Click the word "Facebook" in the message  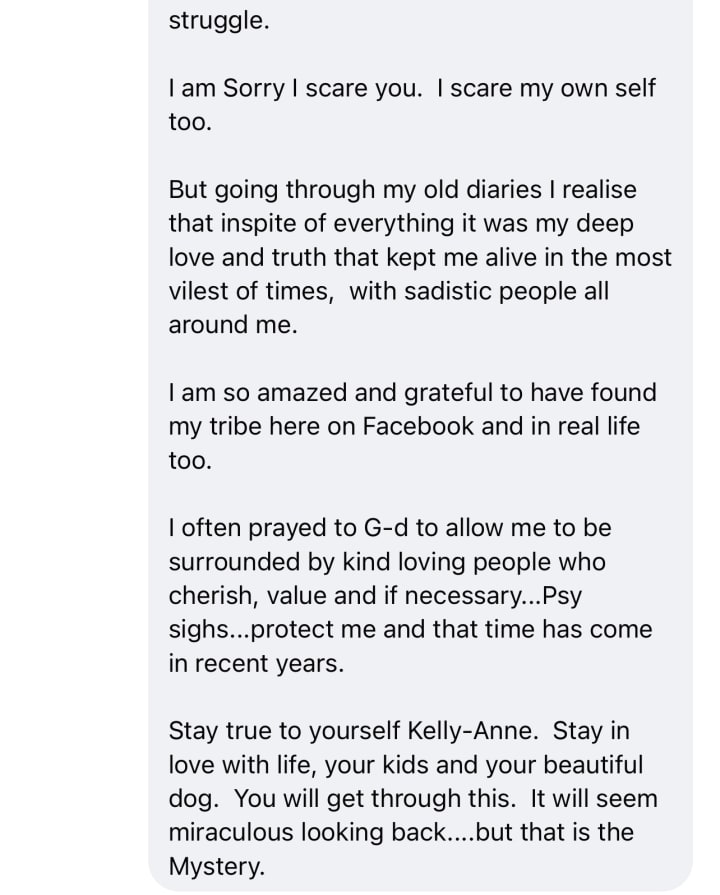(418, 426)
